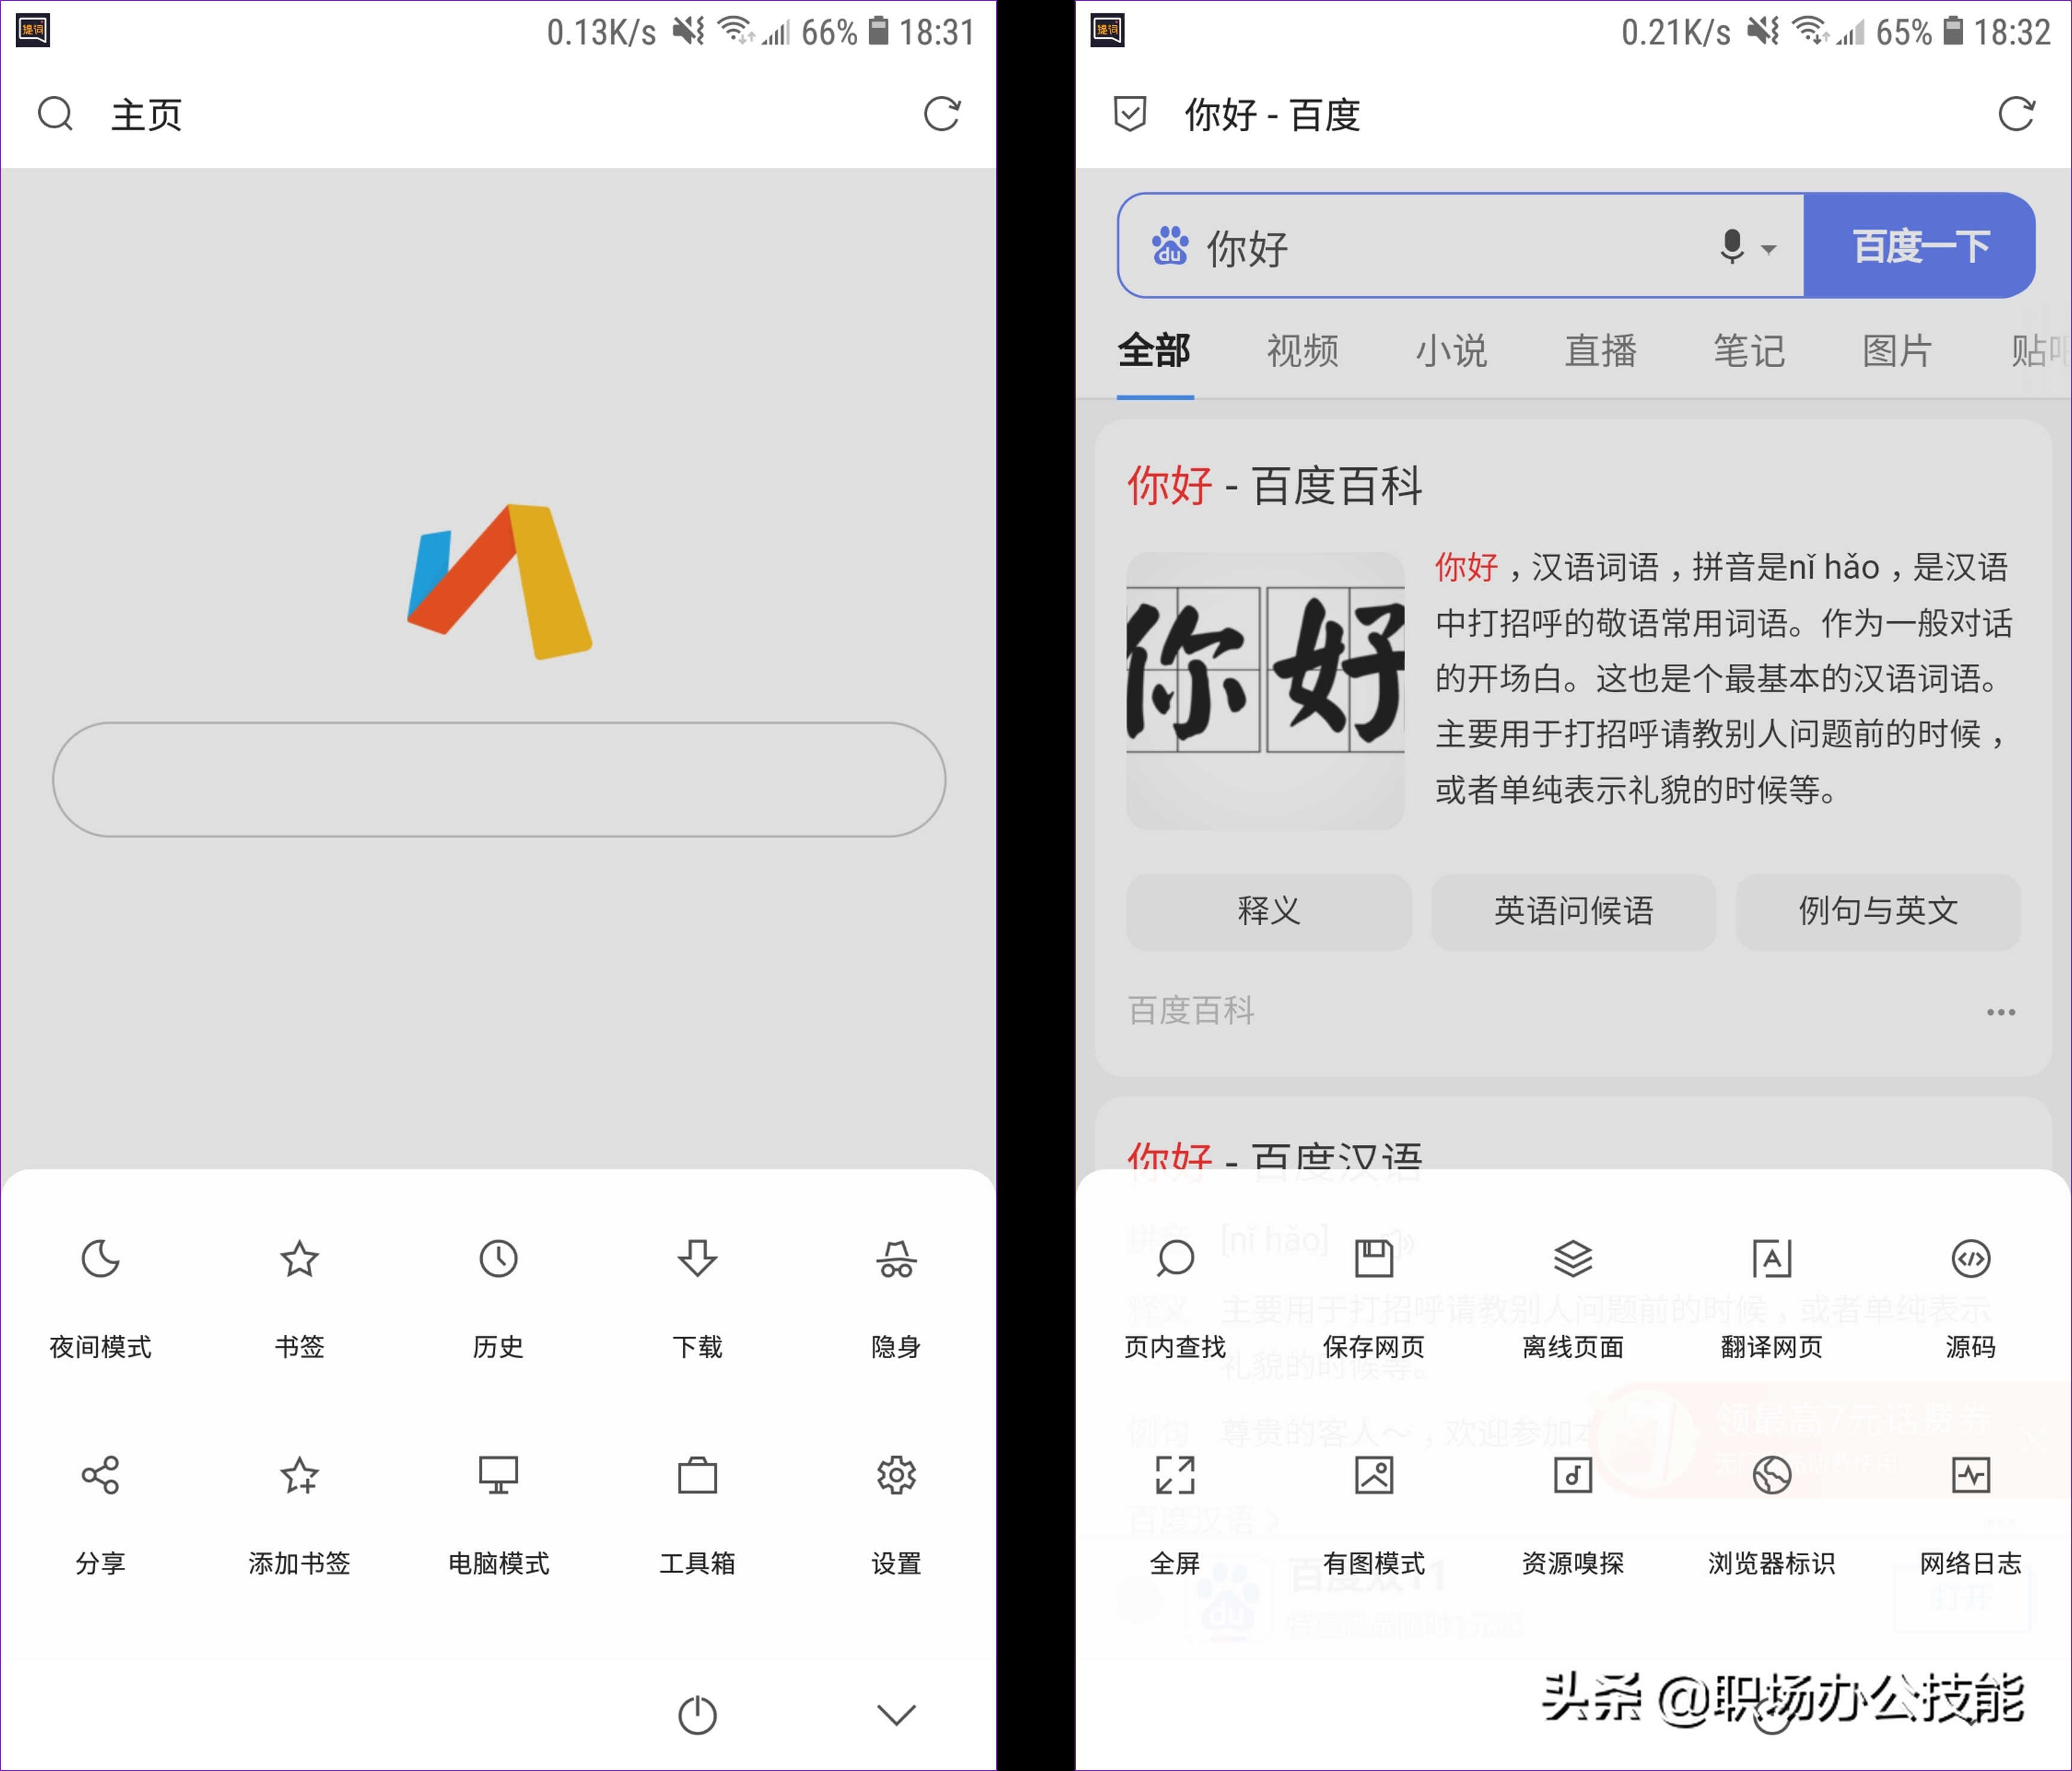
Task: Tap Add bookmark star-plus icon (添加书签)
Action: tap(299, 1475)
